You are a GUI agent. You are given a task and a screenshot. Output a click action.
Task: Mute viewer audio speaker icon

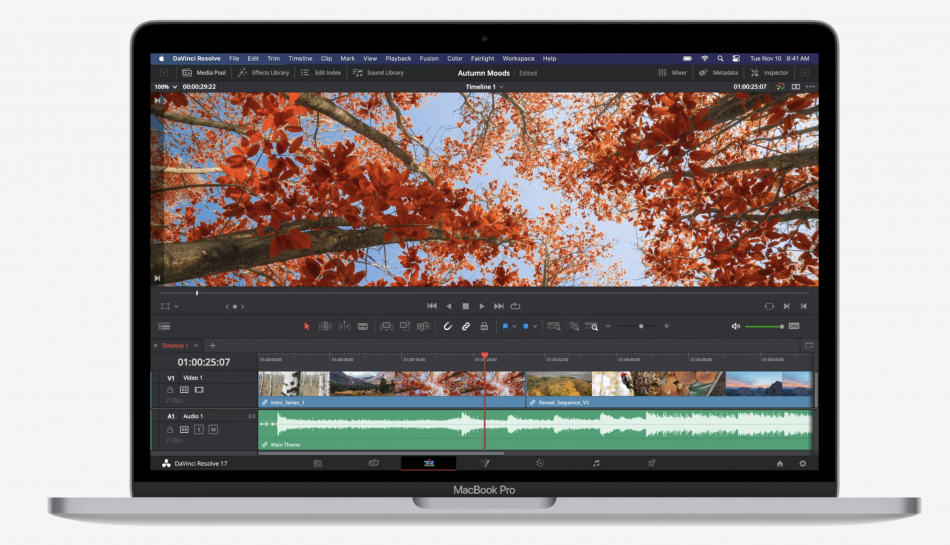736,326
